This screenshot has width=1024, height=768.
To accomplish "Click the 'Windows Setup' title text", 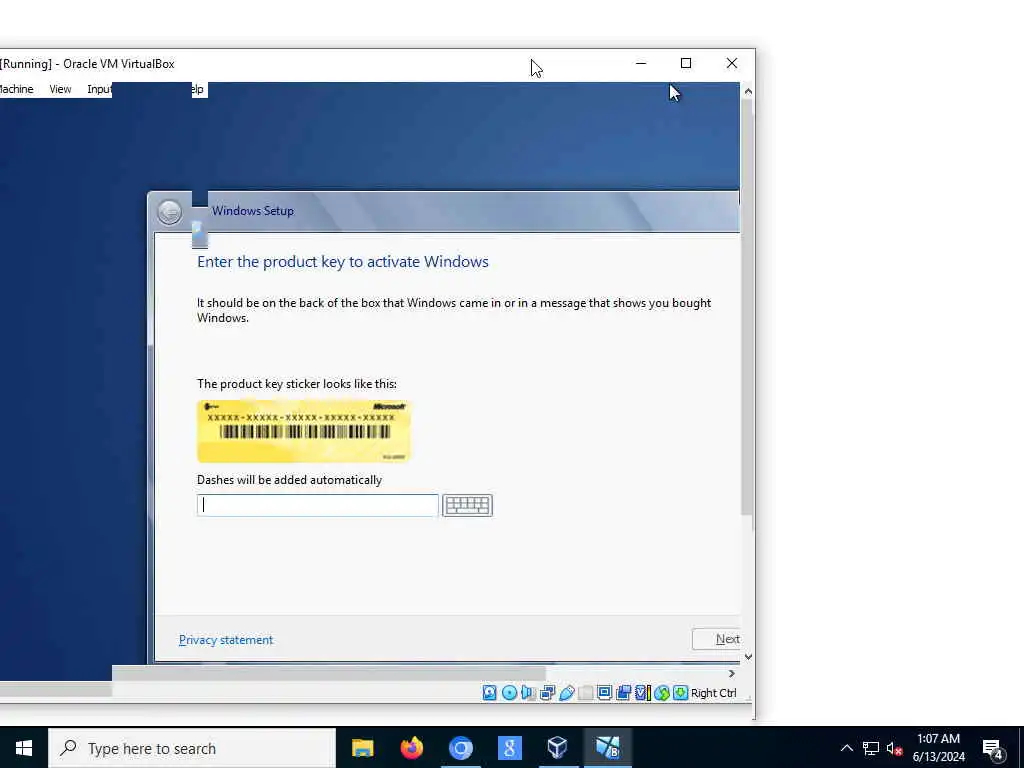I will pyautogui.click(x=253, y=211).
